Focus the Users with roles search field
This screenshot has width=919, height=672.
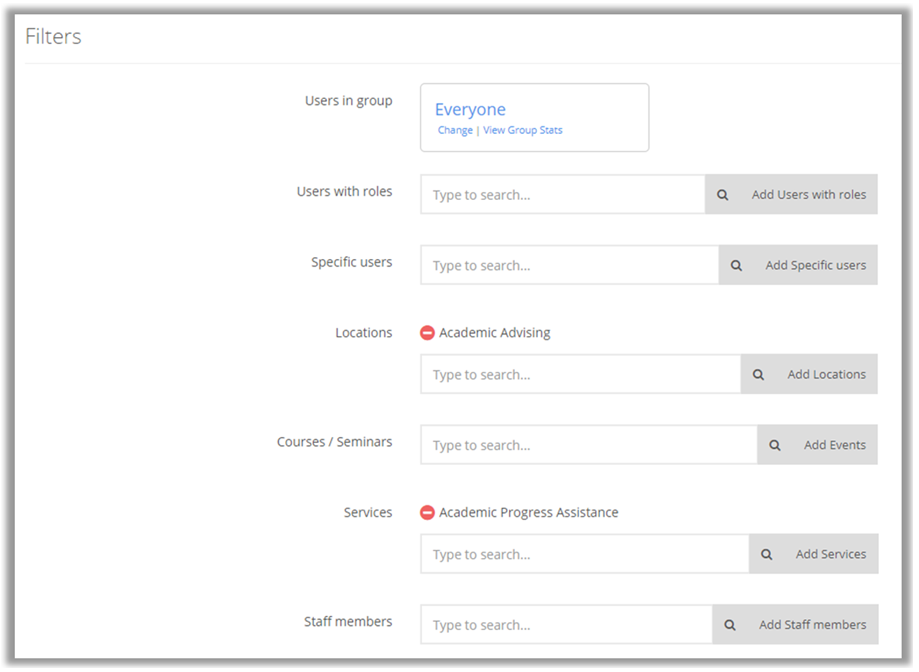pos(563,195)
